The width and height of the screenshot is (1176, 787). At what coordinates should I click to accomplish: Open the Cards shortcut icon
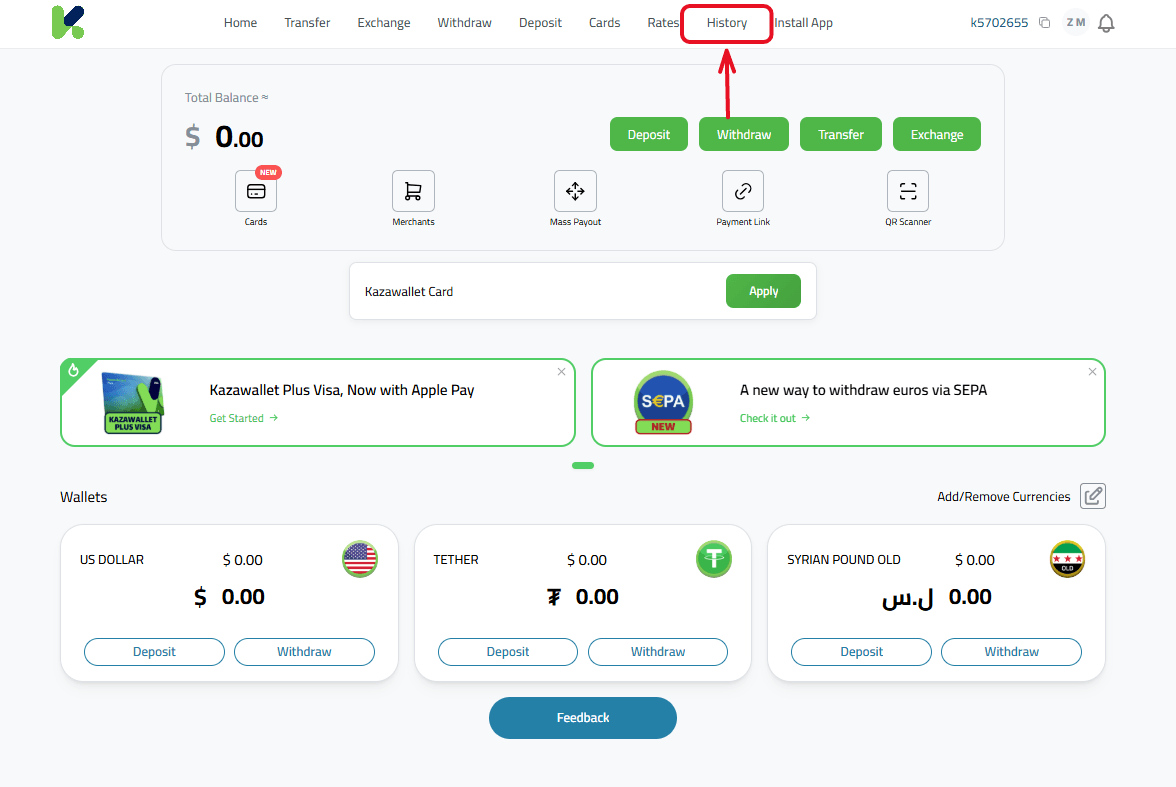click(256, 191)
